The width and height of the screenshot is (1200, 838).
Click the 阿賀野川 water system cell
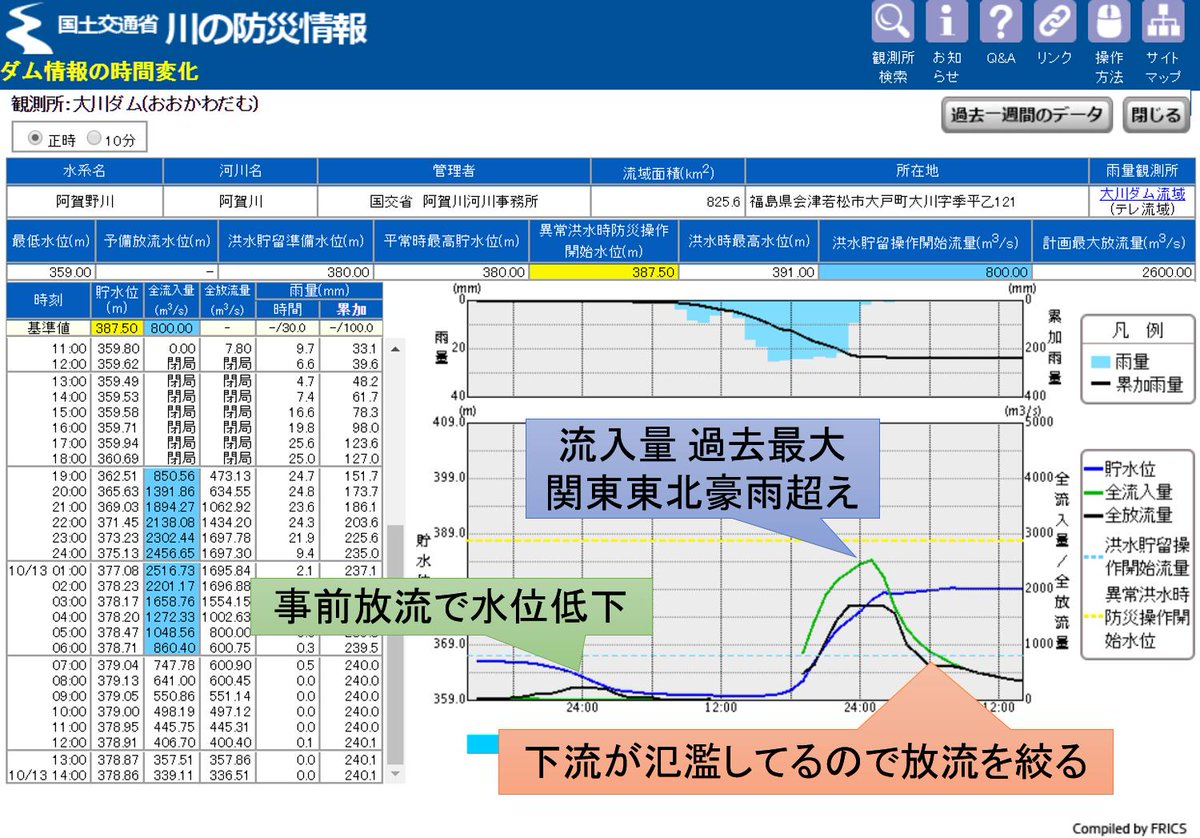point(85,201)
